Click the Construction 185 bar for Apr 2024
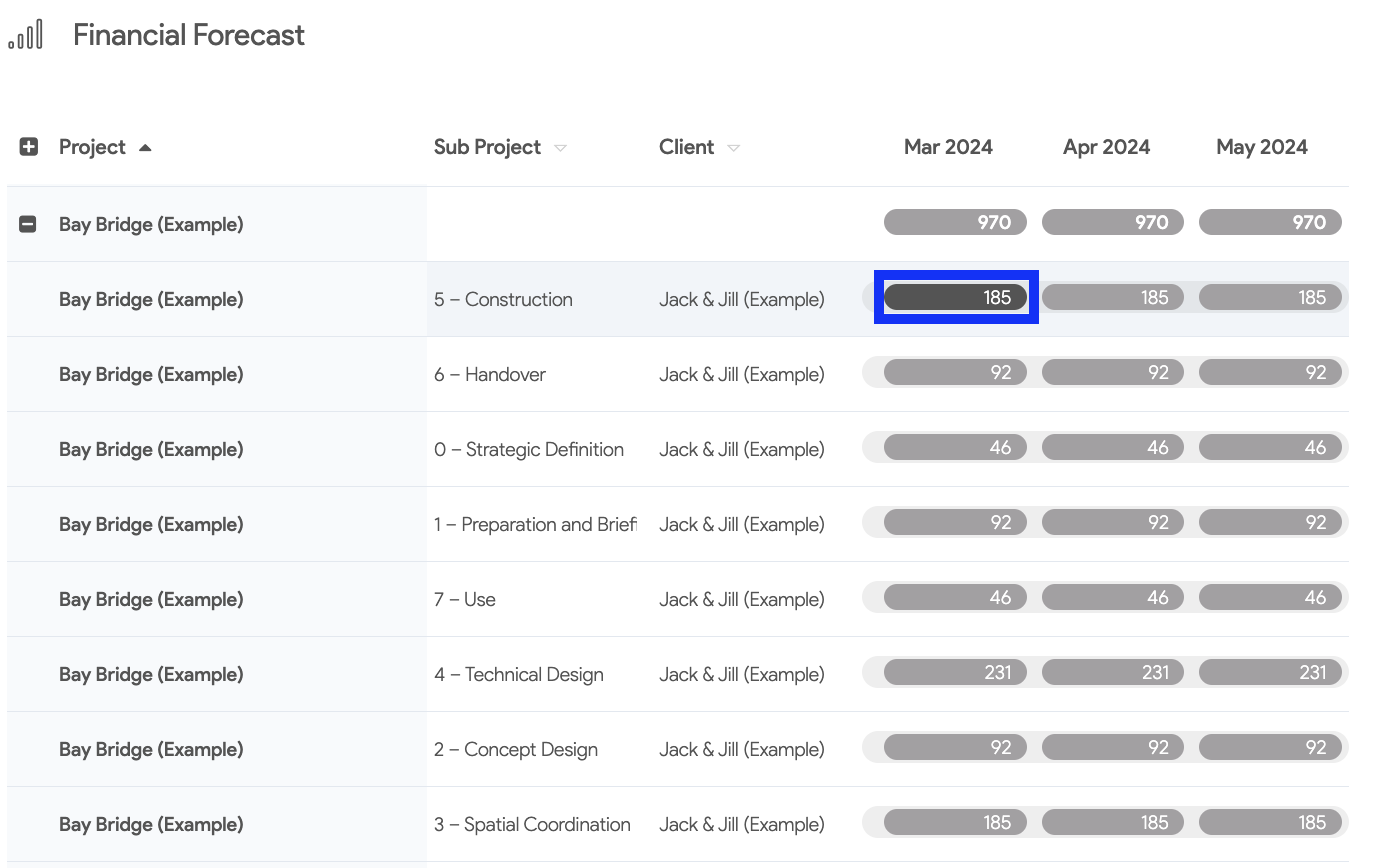Screen dimensions: 1390x868 tap(1113, 297)
